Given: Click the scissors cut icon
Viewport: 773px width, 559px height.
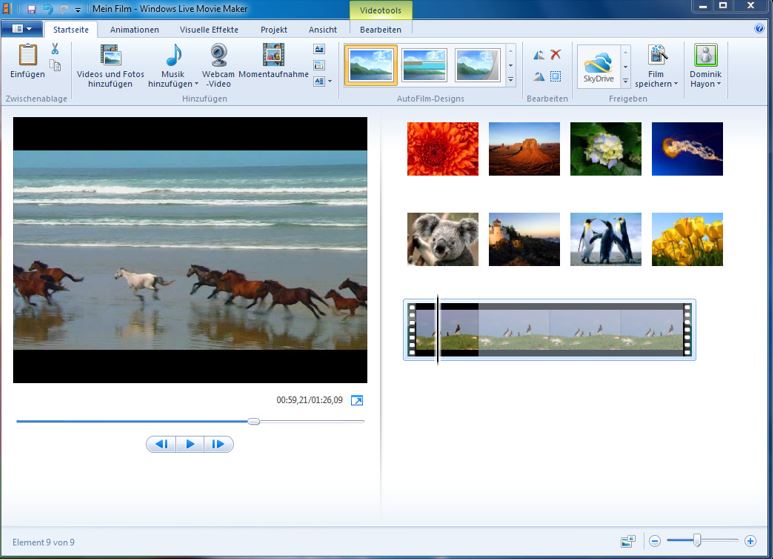Looking at the screenshot, I should point(55,49).
